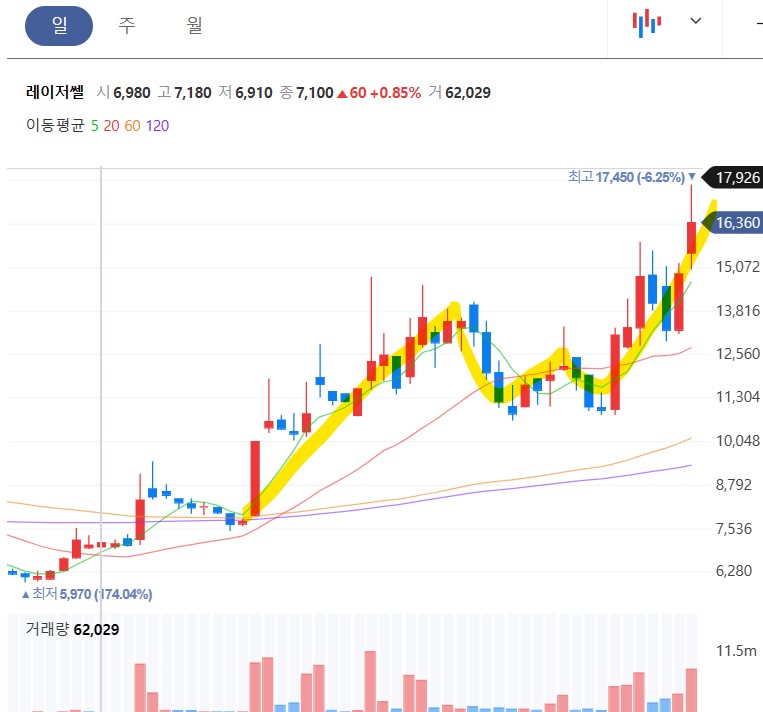Image resolution: width=763 pixels, height=712 pixels.
Task: Click the 11,304 price axis label
Action: point(737,397)
